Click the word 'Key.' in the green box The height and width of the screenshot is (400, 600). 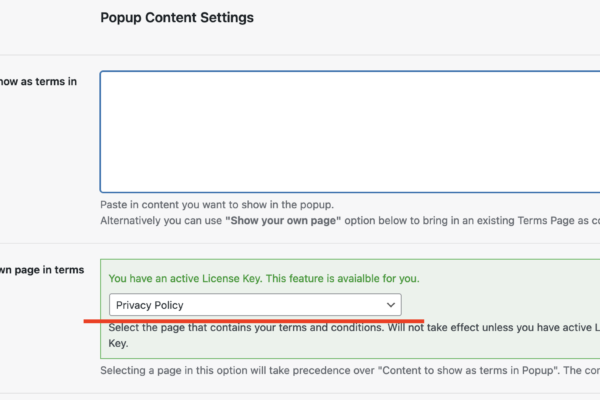[118, 343]
